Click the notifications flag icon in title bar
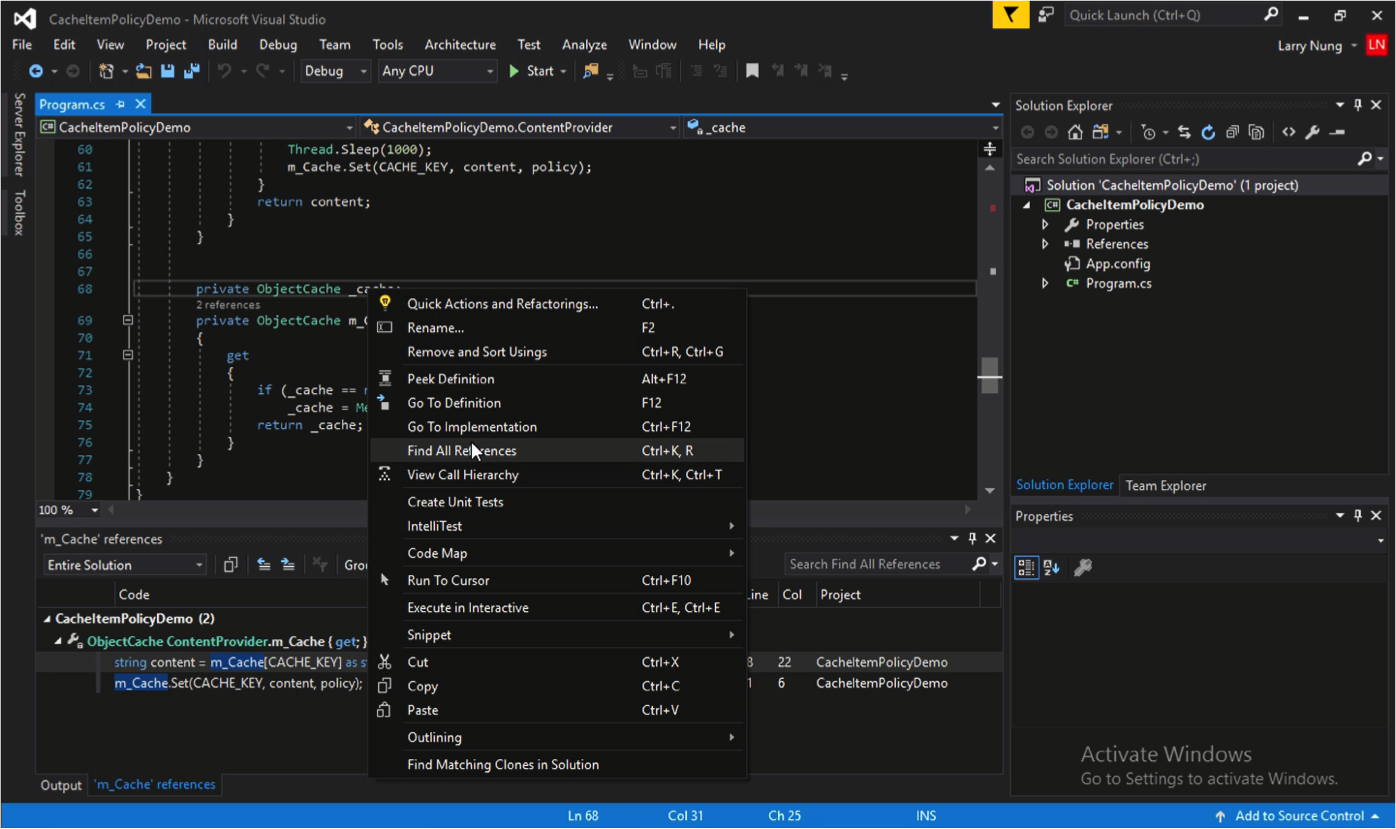 1010,15
